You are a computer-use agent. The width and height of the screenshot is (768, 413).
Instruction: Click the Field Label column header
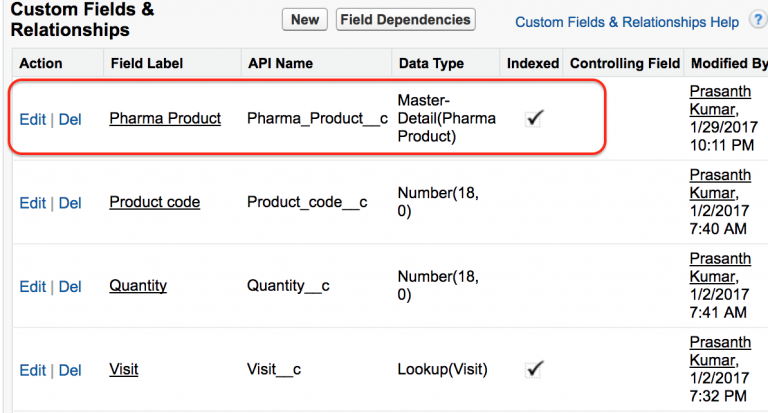tap(146, 63)
